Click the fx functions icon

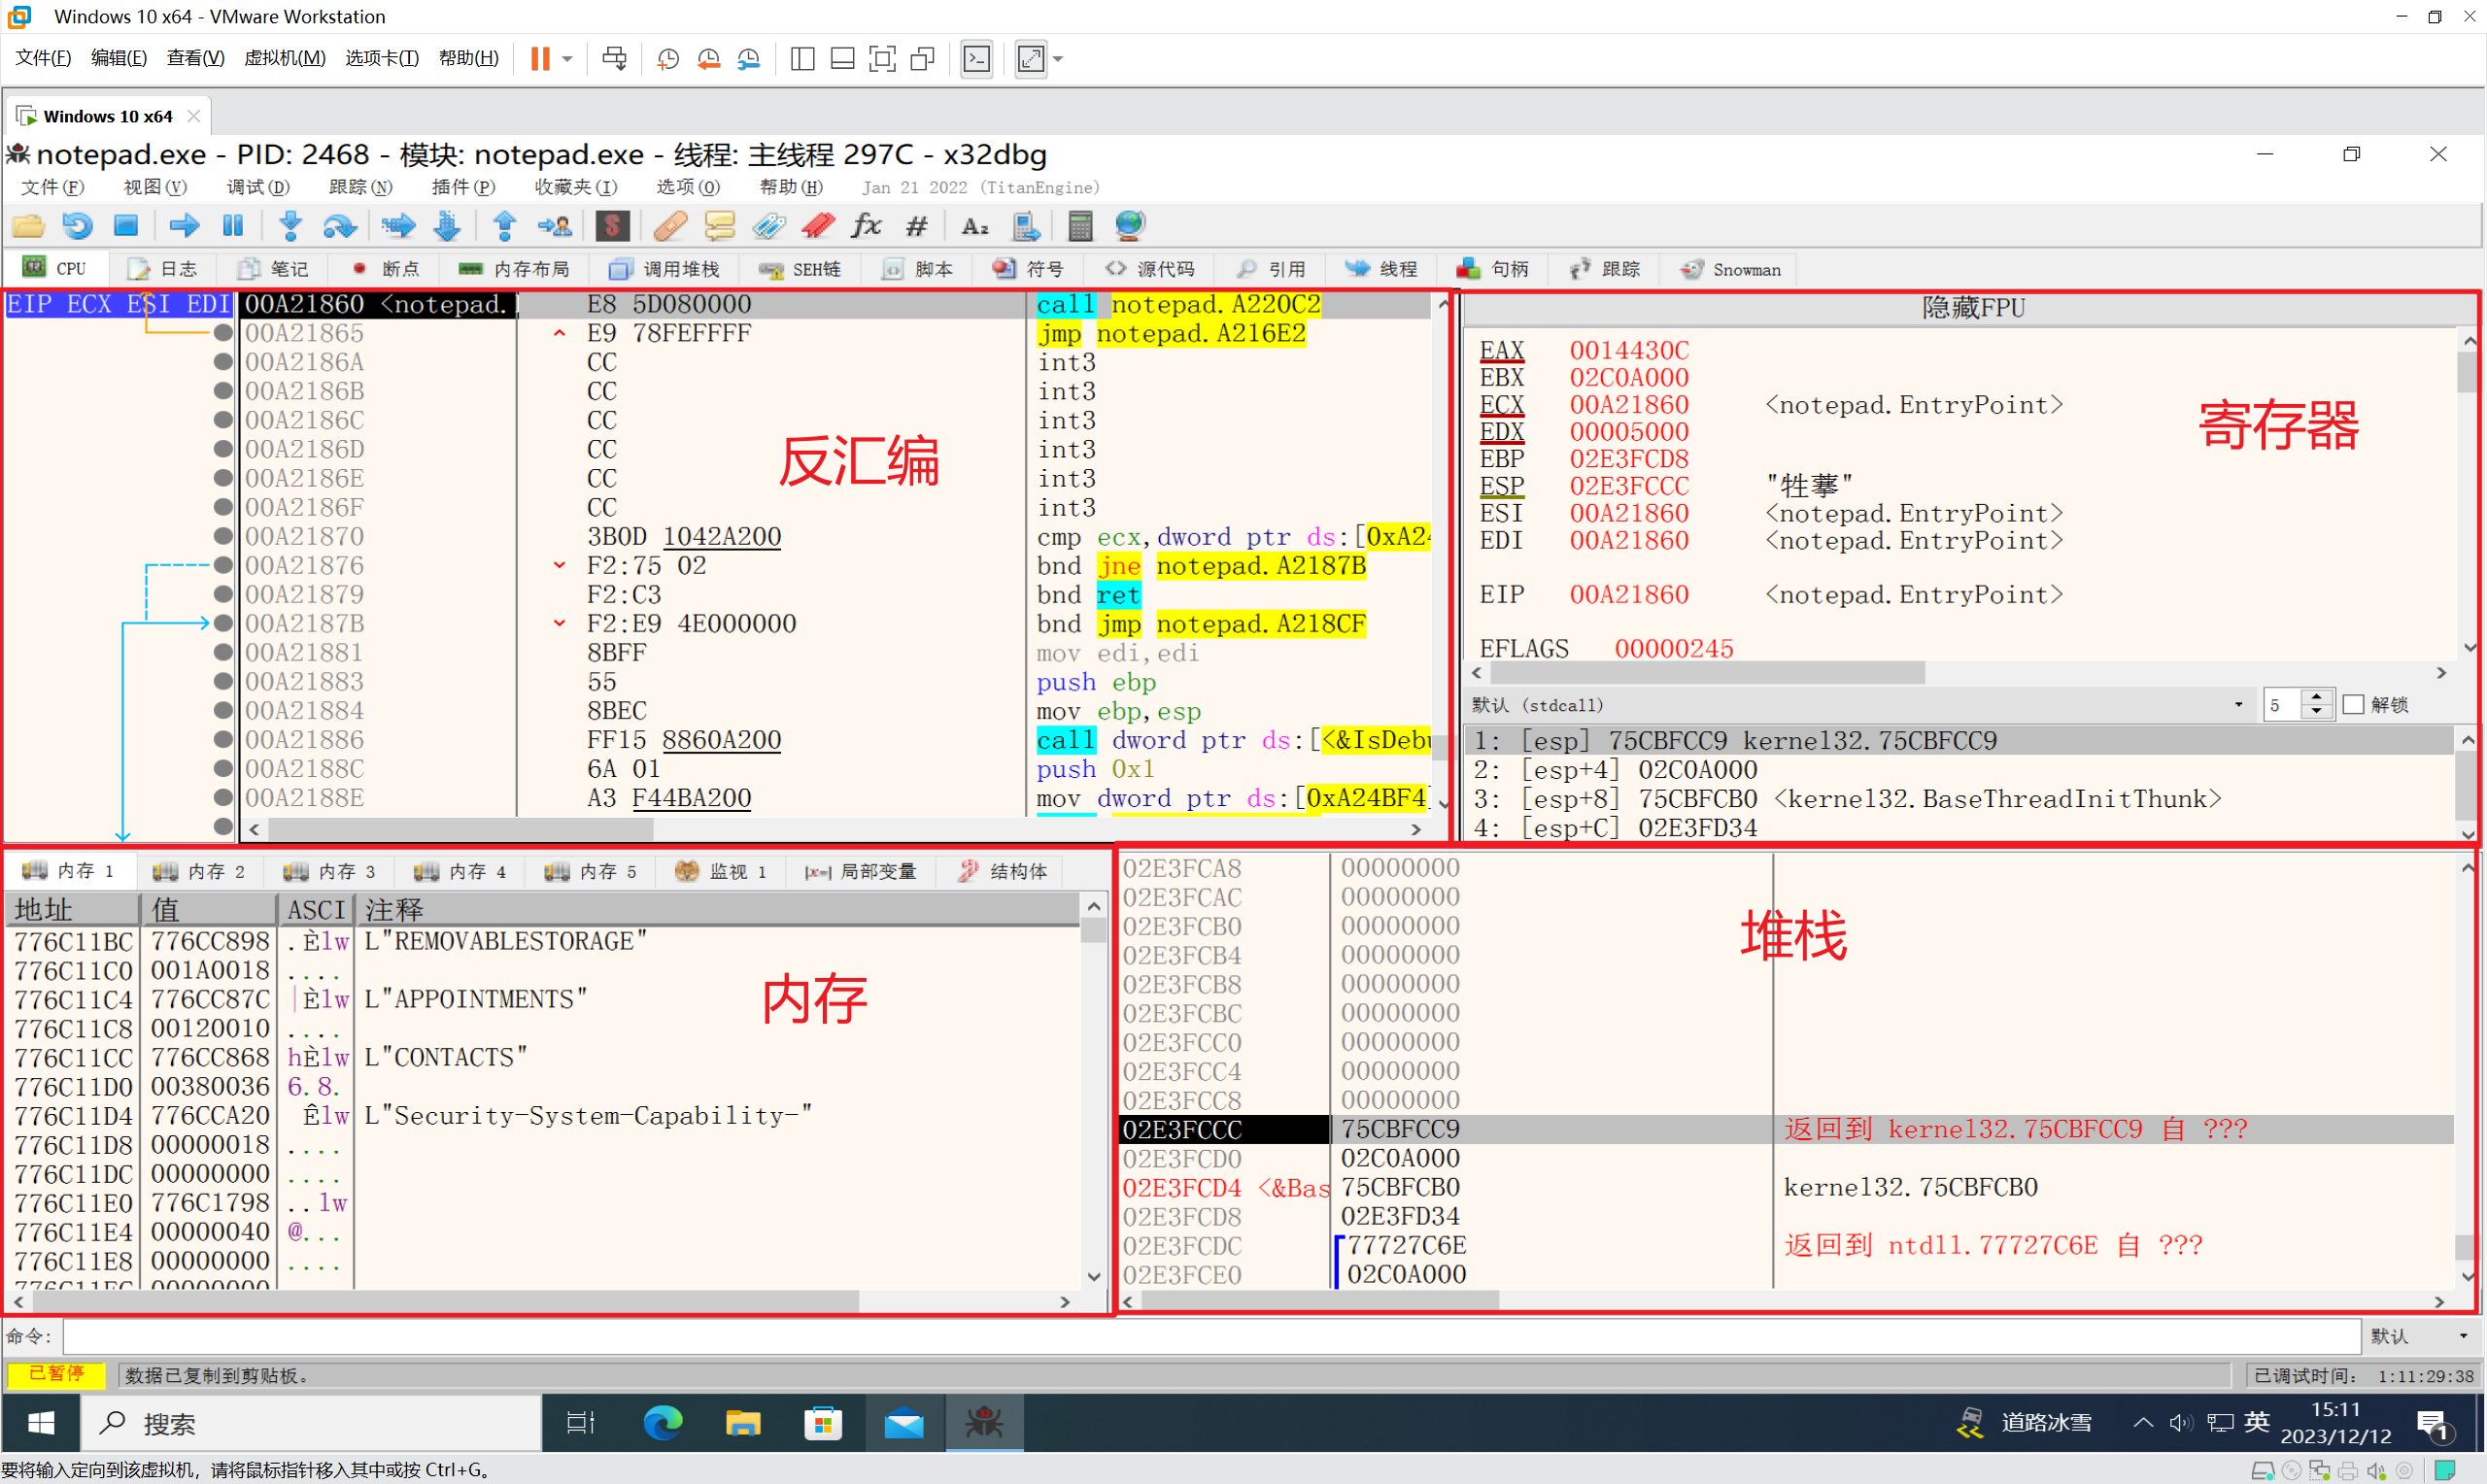[866, 226]
